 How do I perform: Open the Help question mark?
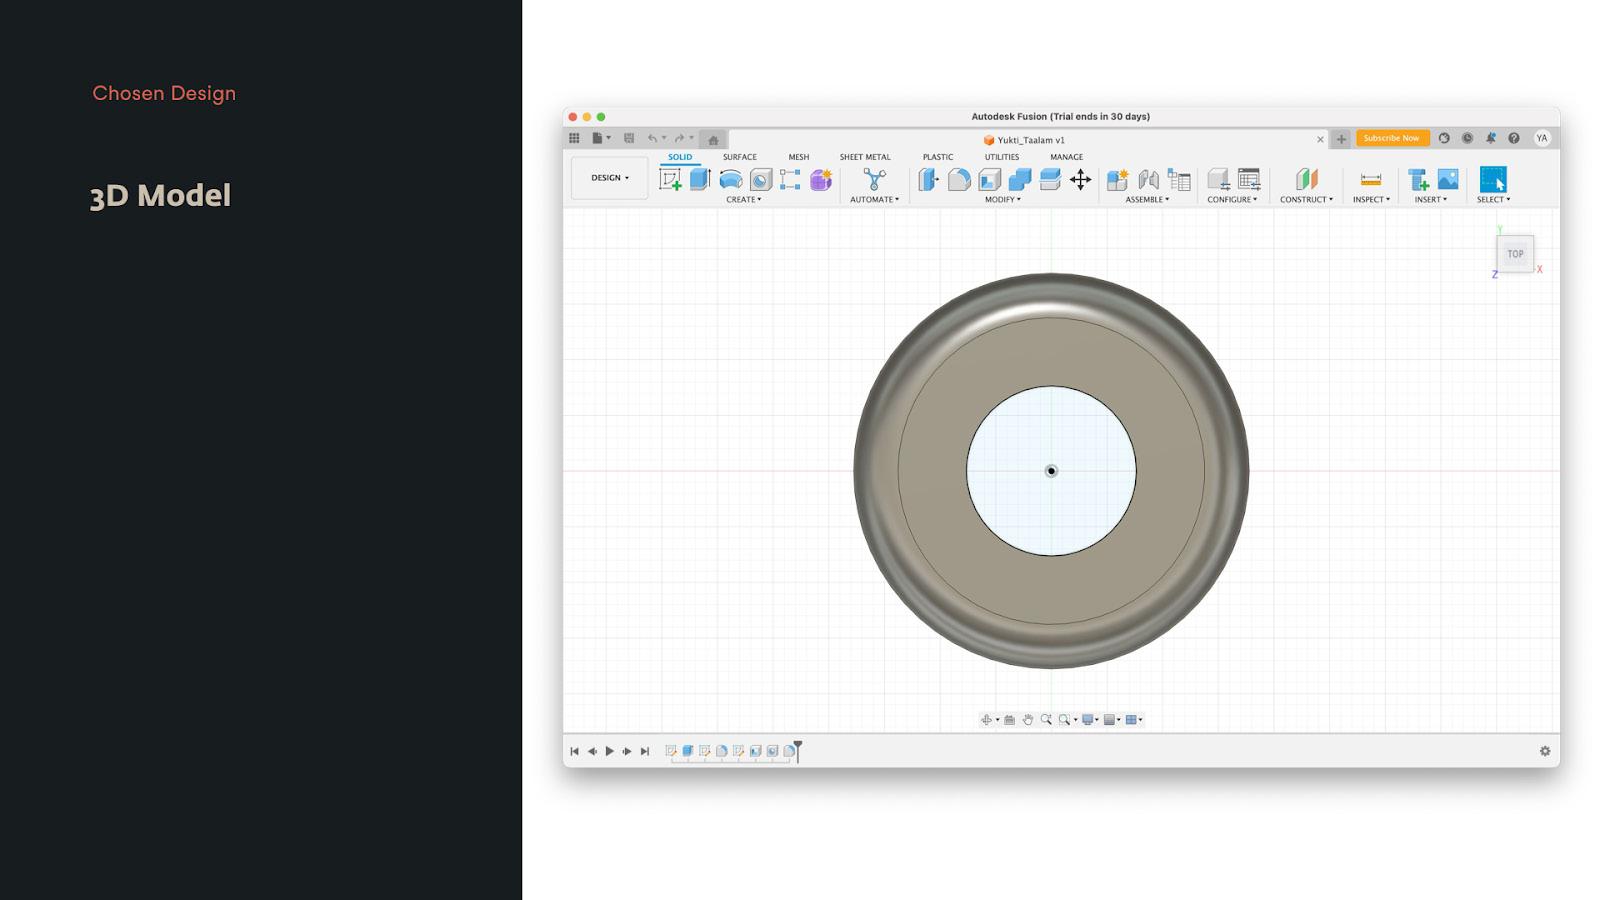(x=1514, y=138)
